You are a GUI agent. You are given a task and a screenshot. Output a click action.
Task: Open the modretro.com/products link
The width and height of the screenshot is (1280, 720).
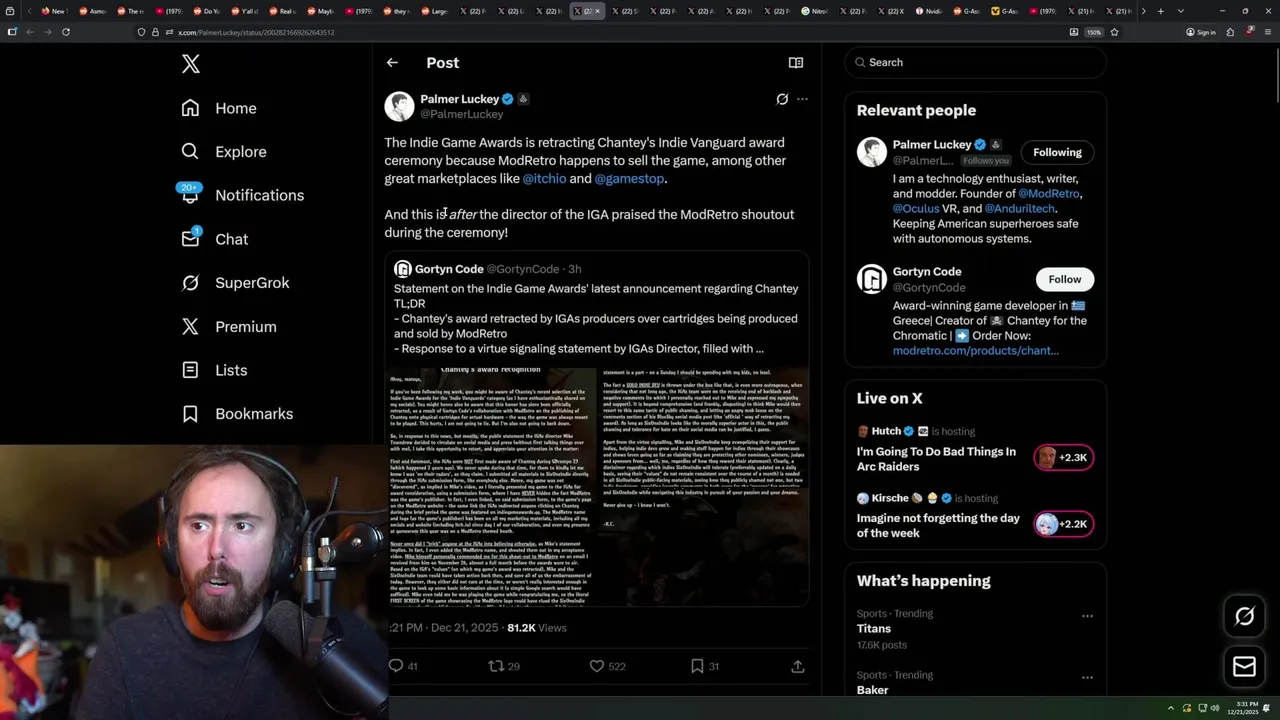coord(975,350)
